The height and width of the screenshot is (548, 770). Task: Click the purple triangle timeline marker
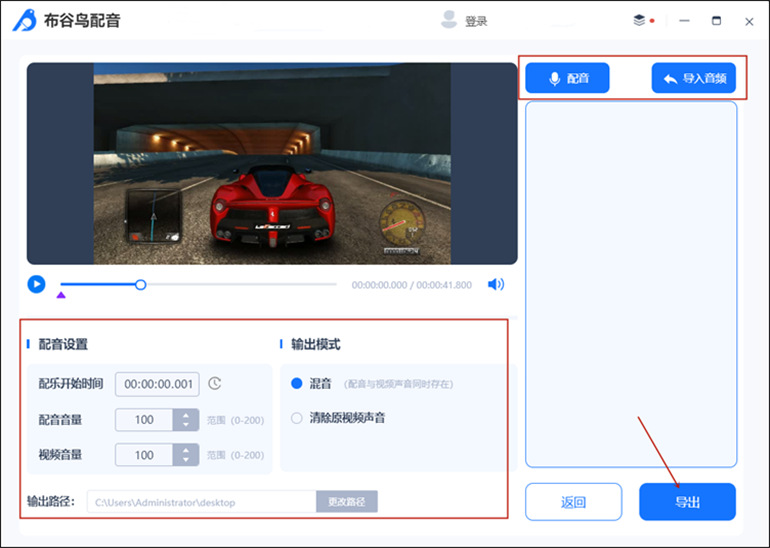click(61, 295)
